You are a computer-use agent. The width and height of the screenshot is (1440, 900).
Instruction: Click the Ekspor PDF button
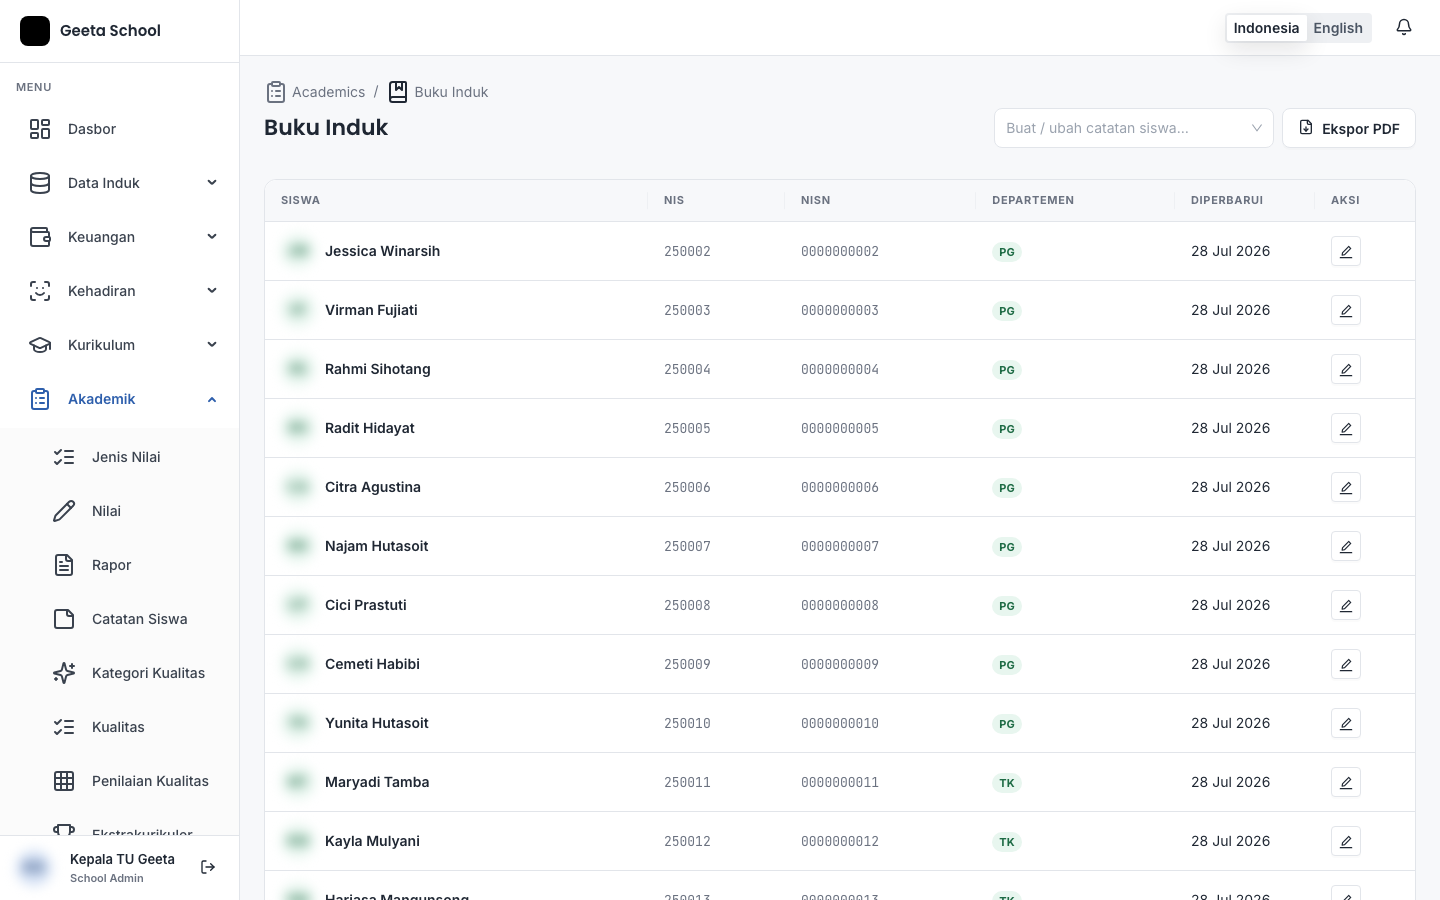pyautogui.click(x=1348, y=128)
